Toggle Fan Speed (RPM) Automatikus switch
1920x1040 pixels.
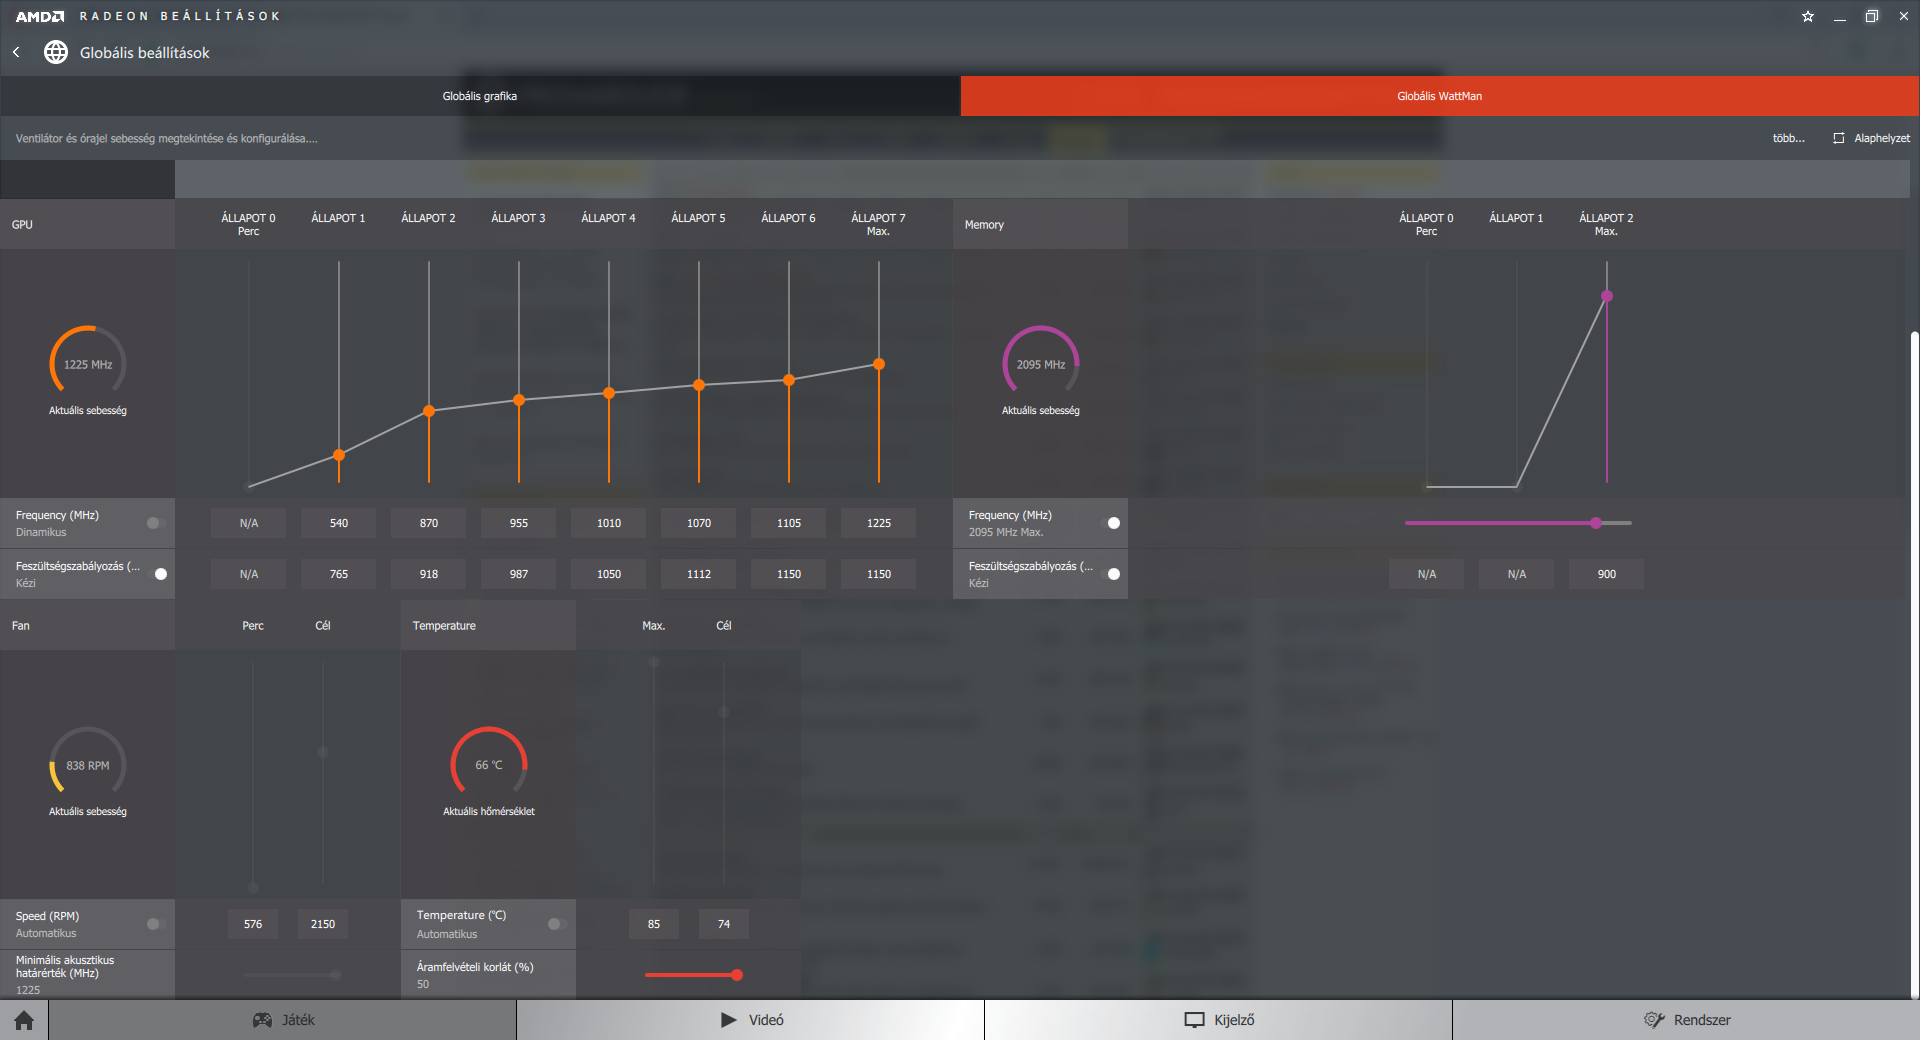(x=156, y=924)
